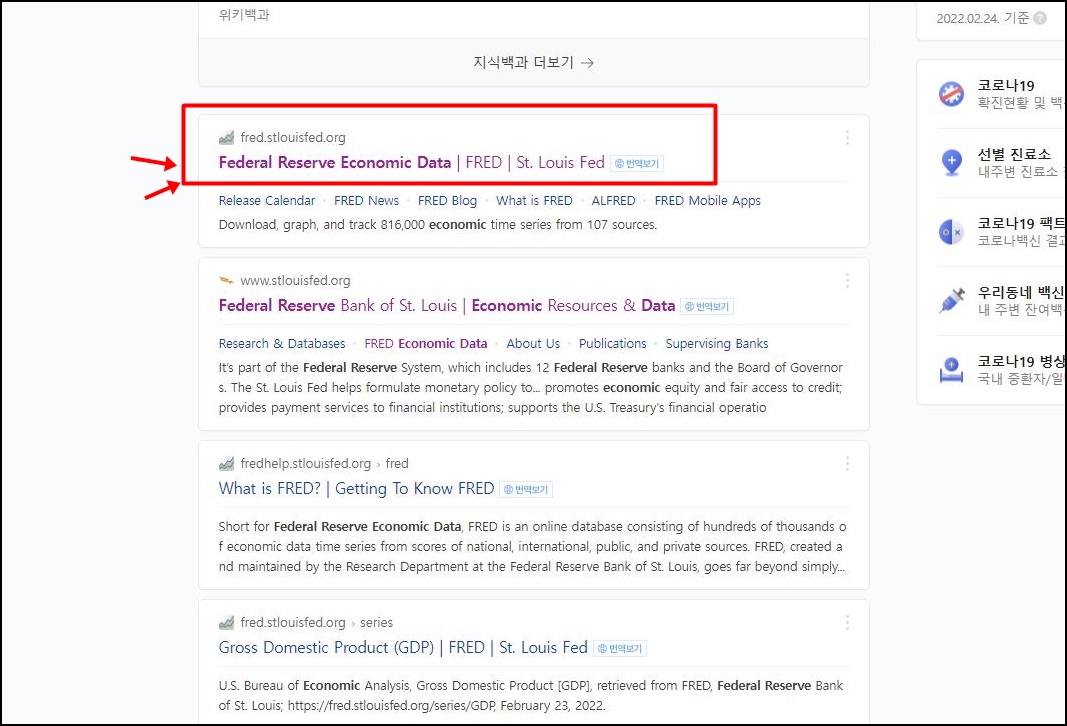Open options menu for fredhelp.stlouisfed.org result
The width and height of the screenshot is (1067, 726).
tap(847, 463)
